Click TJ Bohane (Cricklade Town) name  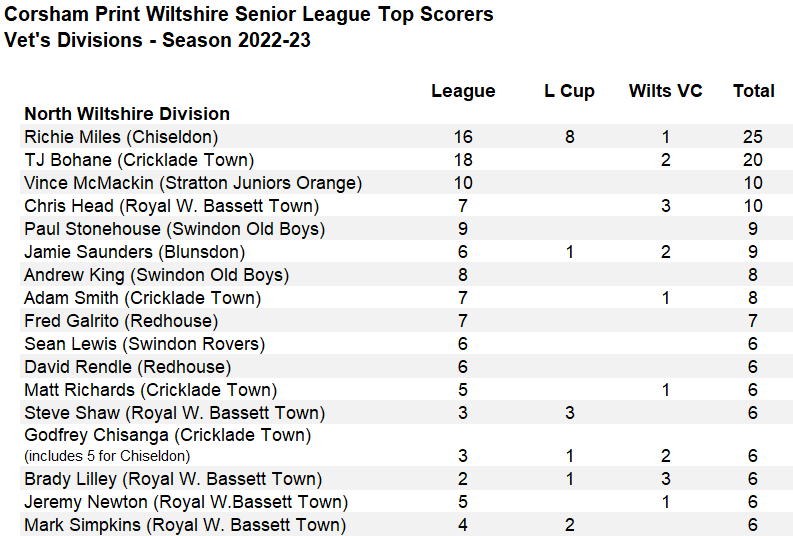(x=139, y=160)
